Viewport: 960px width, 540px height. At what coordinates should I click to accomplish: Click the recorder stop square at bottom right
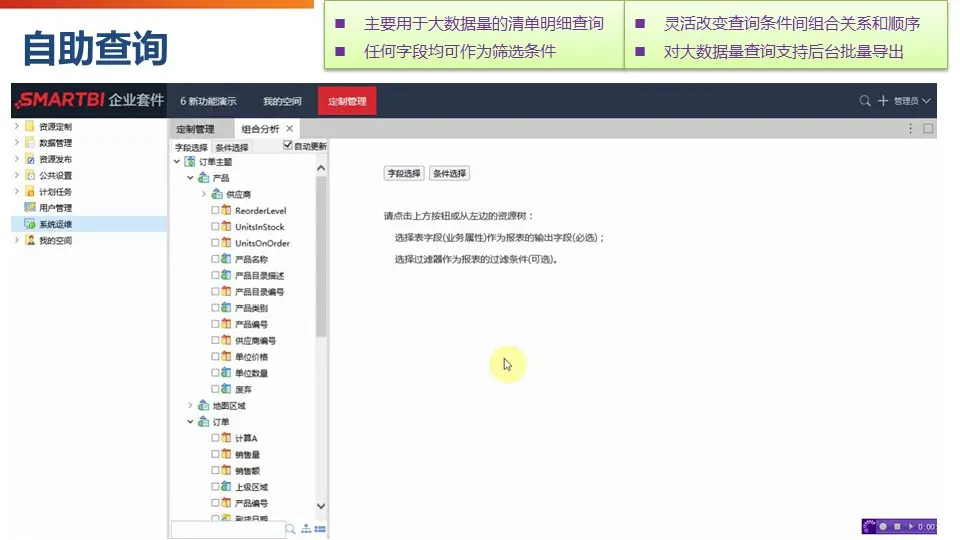(897, 527)
